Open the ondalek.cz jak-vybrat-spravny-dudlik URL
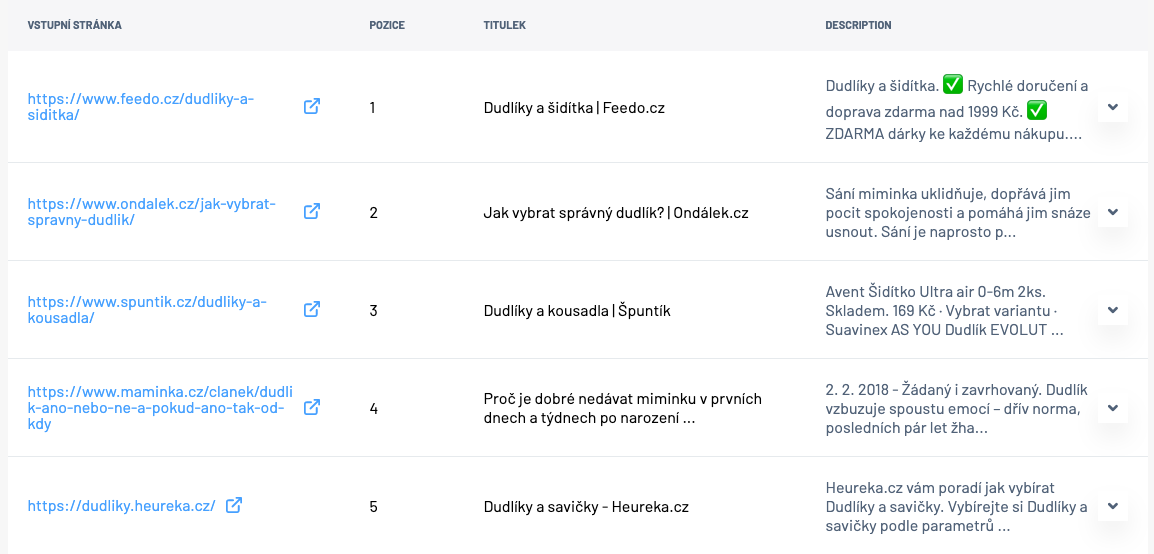 152,212
